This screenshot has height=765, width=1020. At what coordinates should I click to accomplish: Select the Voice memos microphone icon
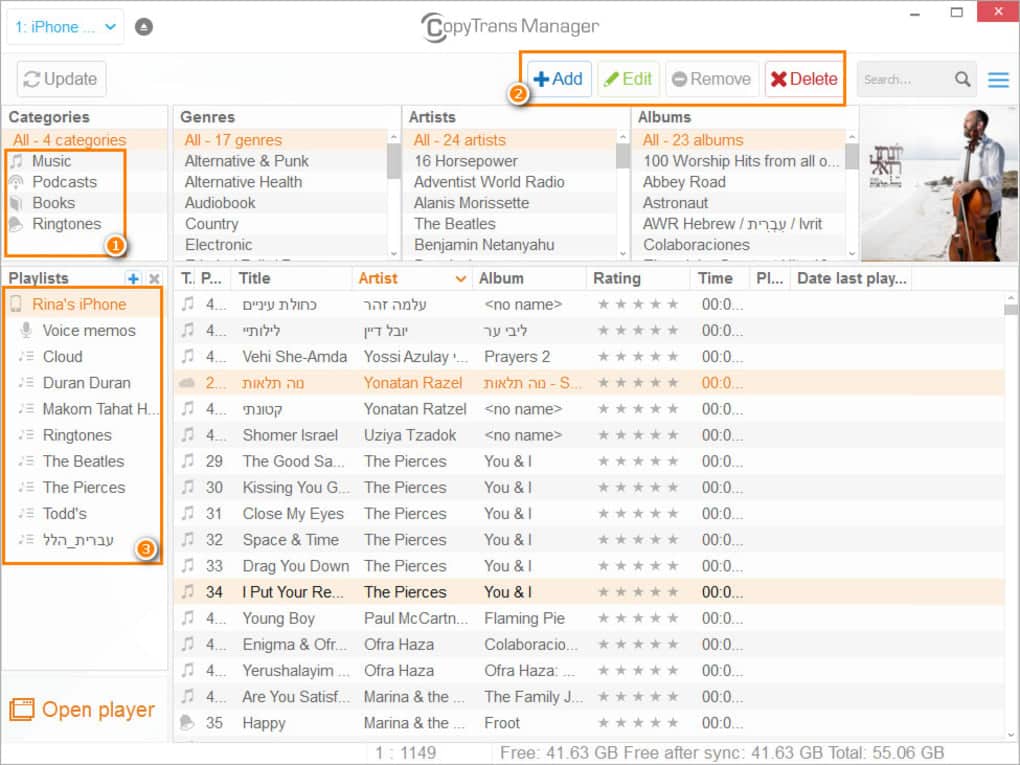[25, 331]
